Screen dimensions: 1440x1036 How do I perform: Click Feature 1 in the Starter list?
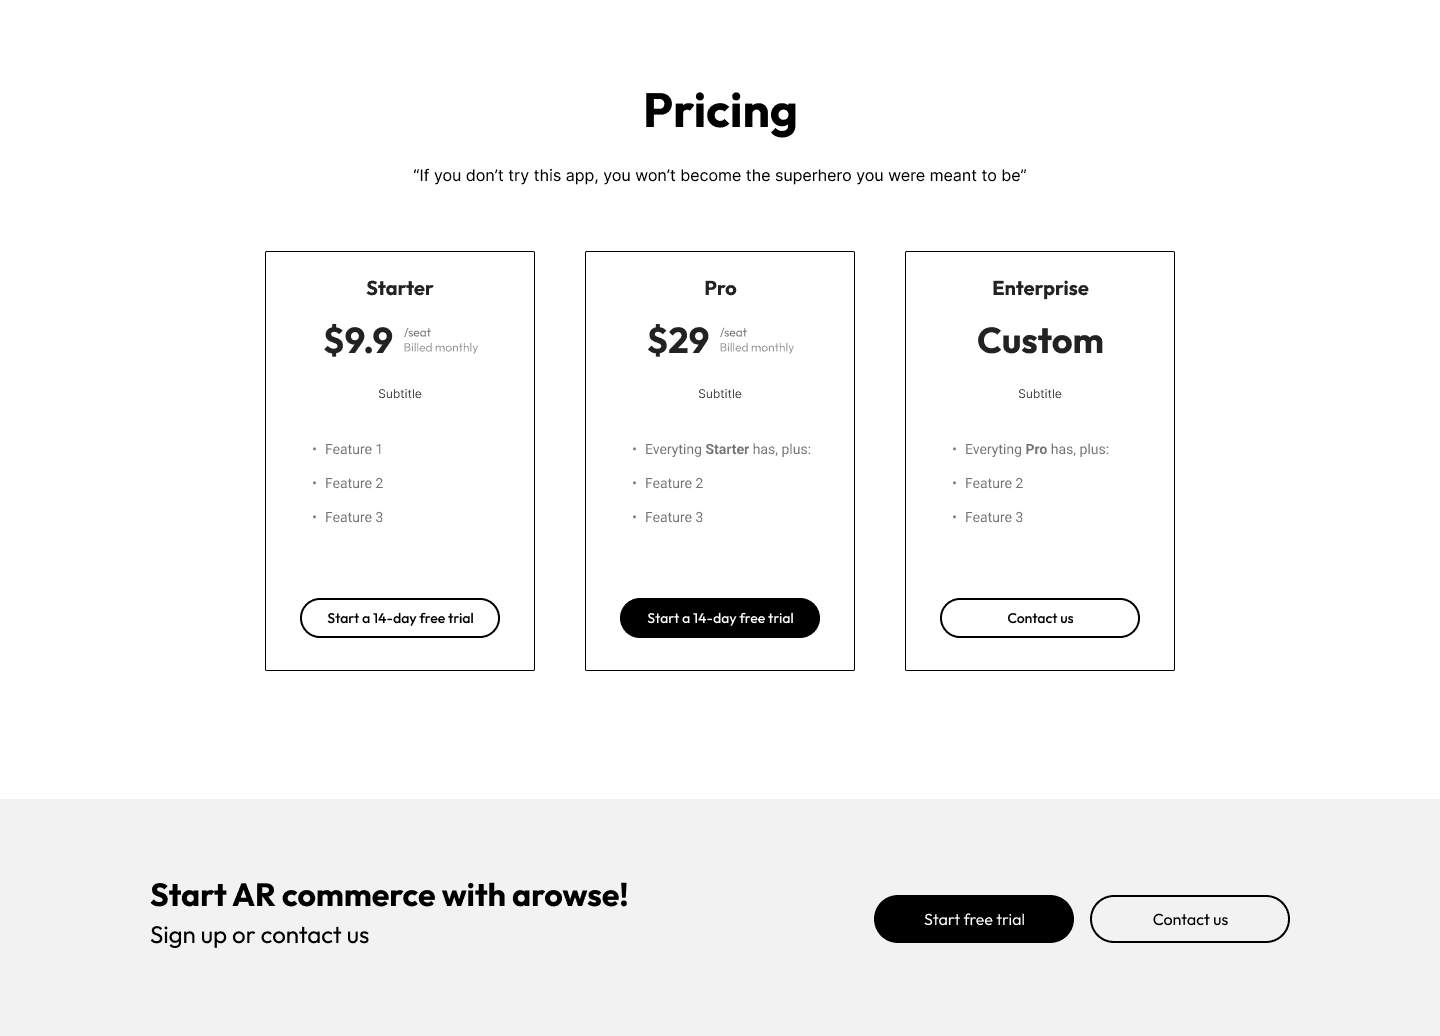click(353, 449)
